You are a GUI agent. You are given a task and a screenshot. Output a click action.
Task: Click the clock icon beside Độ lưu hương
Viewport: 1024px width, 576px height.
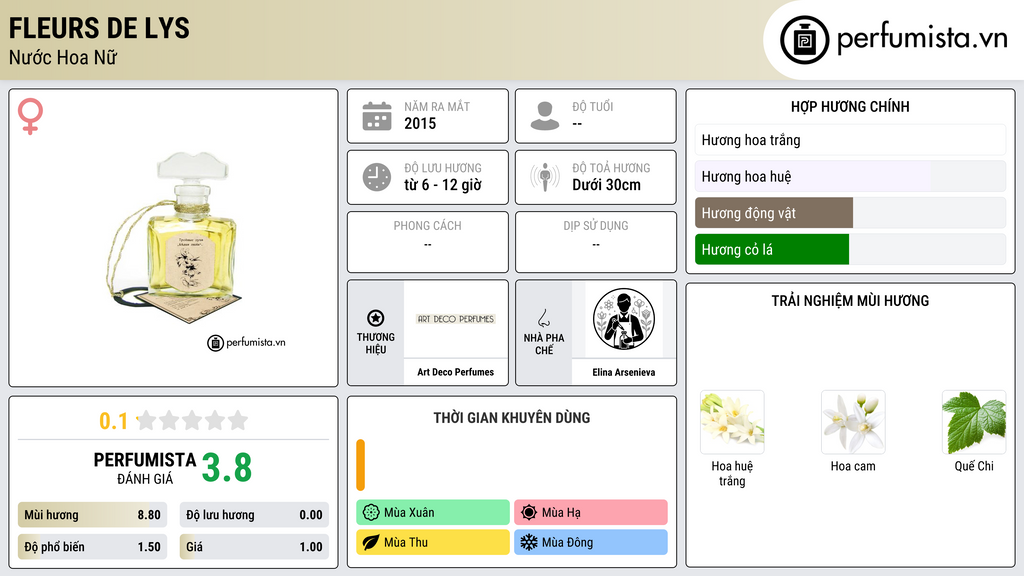pyautogui.click(x=377, y=177)
